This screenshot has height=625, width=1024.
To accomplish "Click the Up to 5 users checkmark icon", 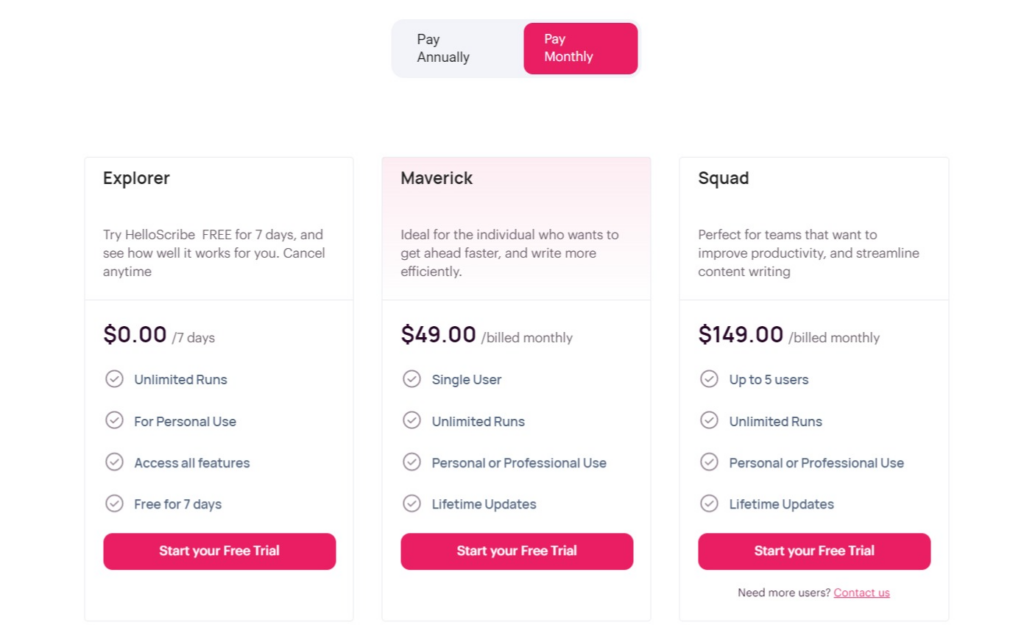I will 709,379.
